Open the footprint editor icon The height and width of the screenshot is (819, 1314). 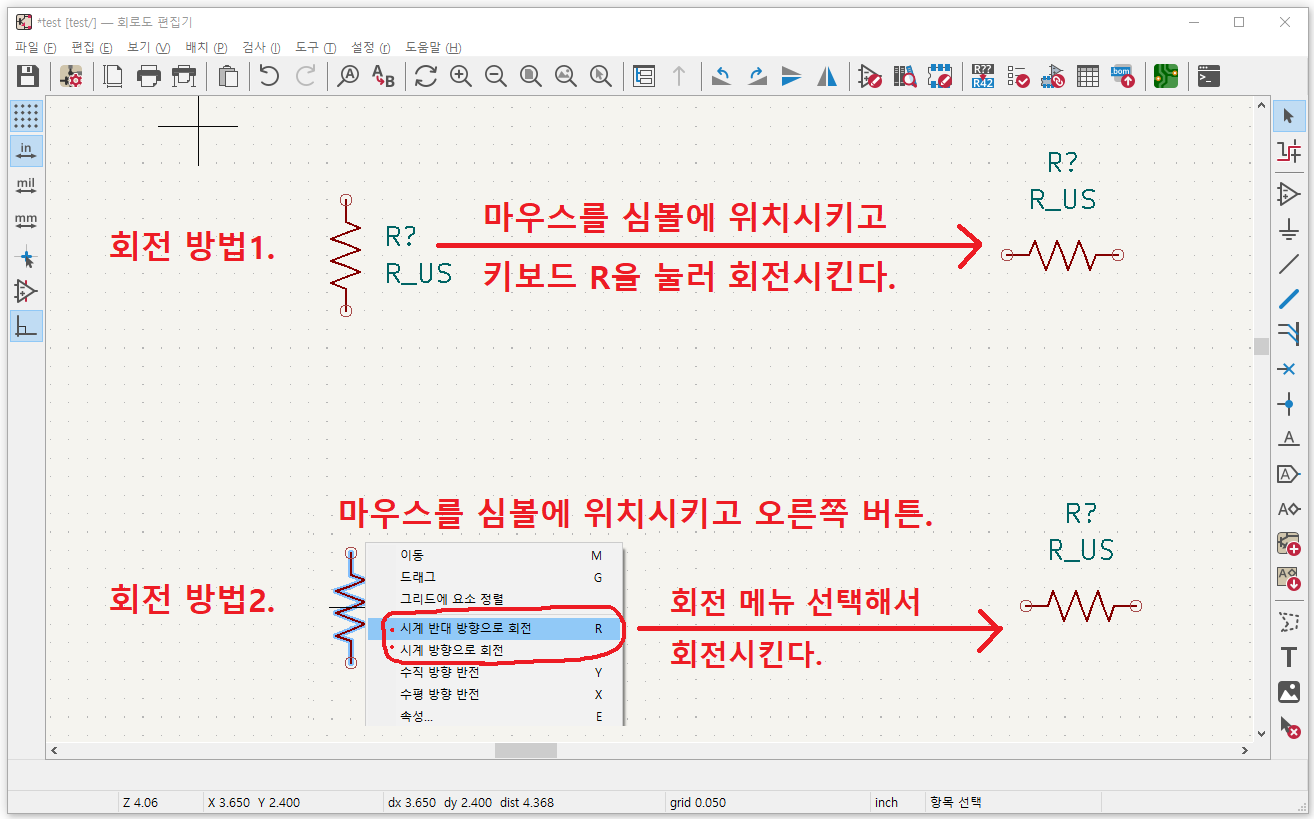tap(940, 76)
